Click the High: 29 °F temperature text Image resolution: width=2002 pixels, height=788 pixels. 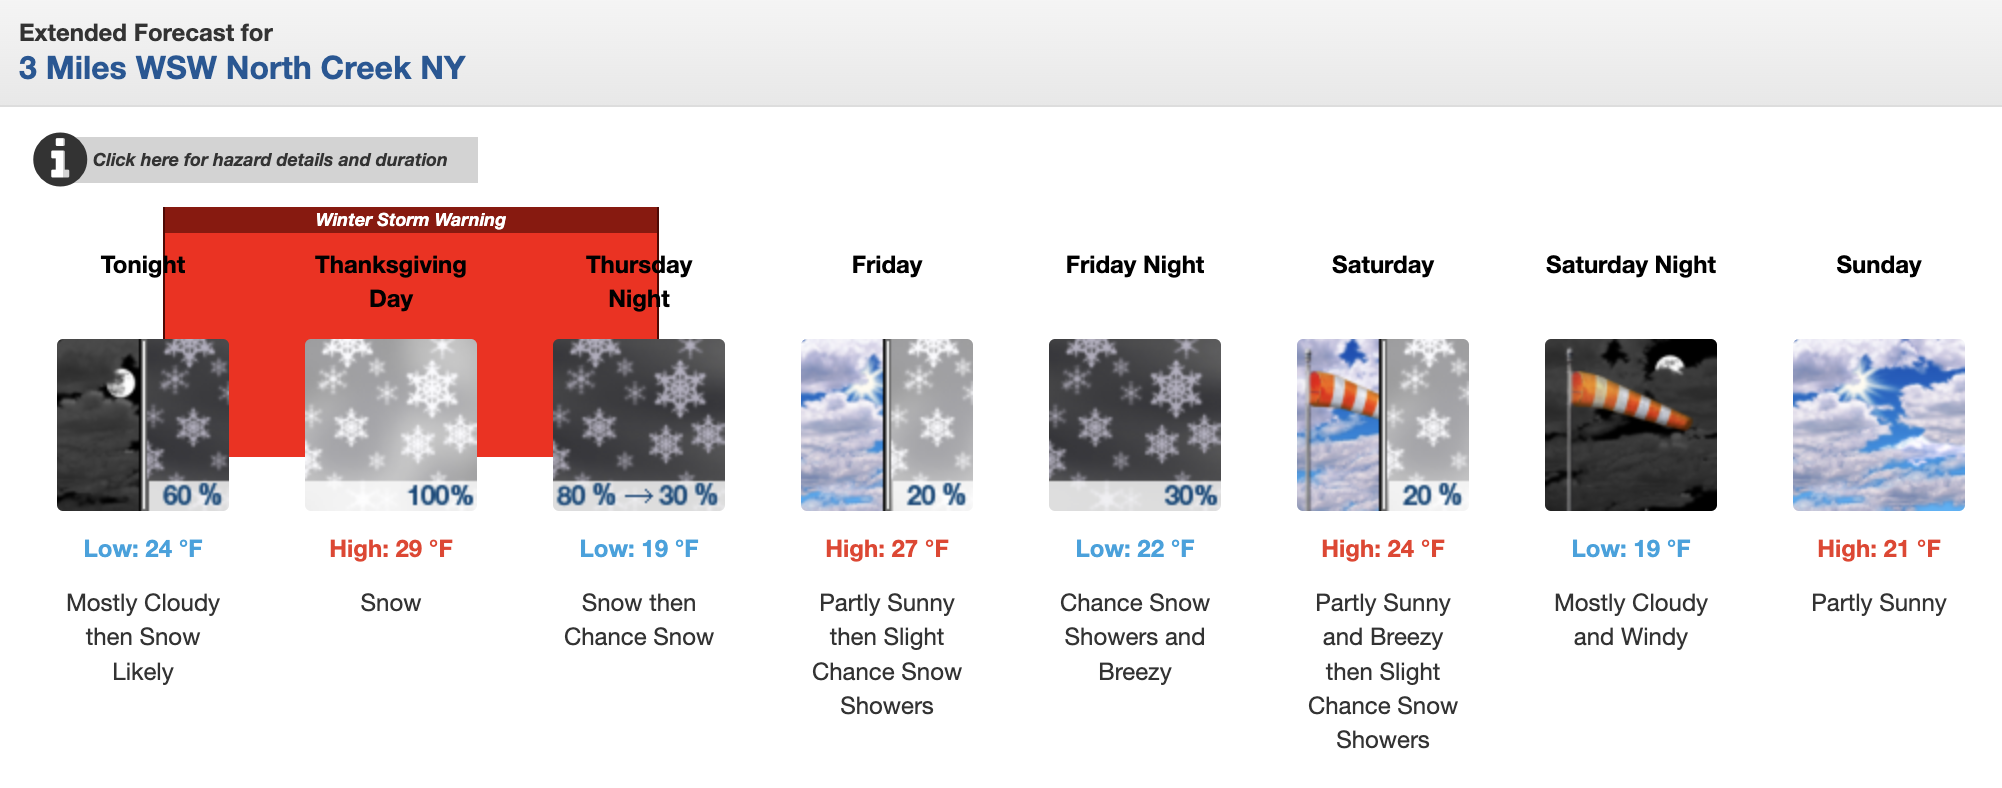point(390,548)
